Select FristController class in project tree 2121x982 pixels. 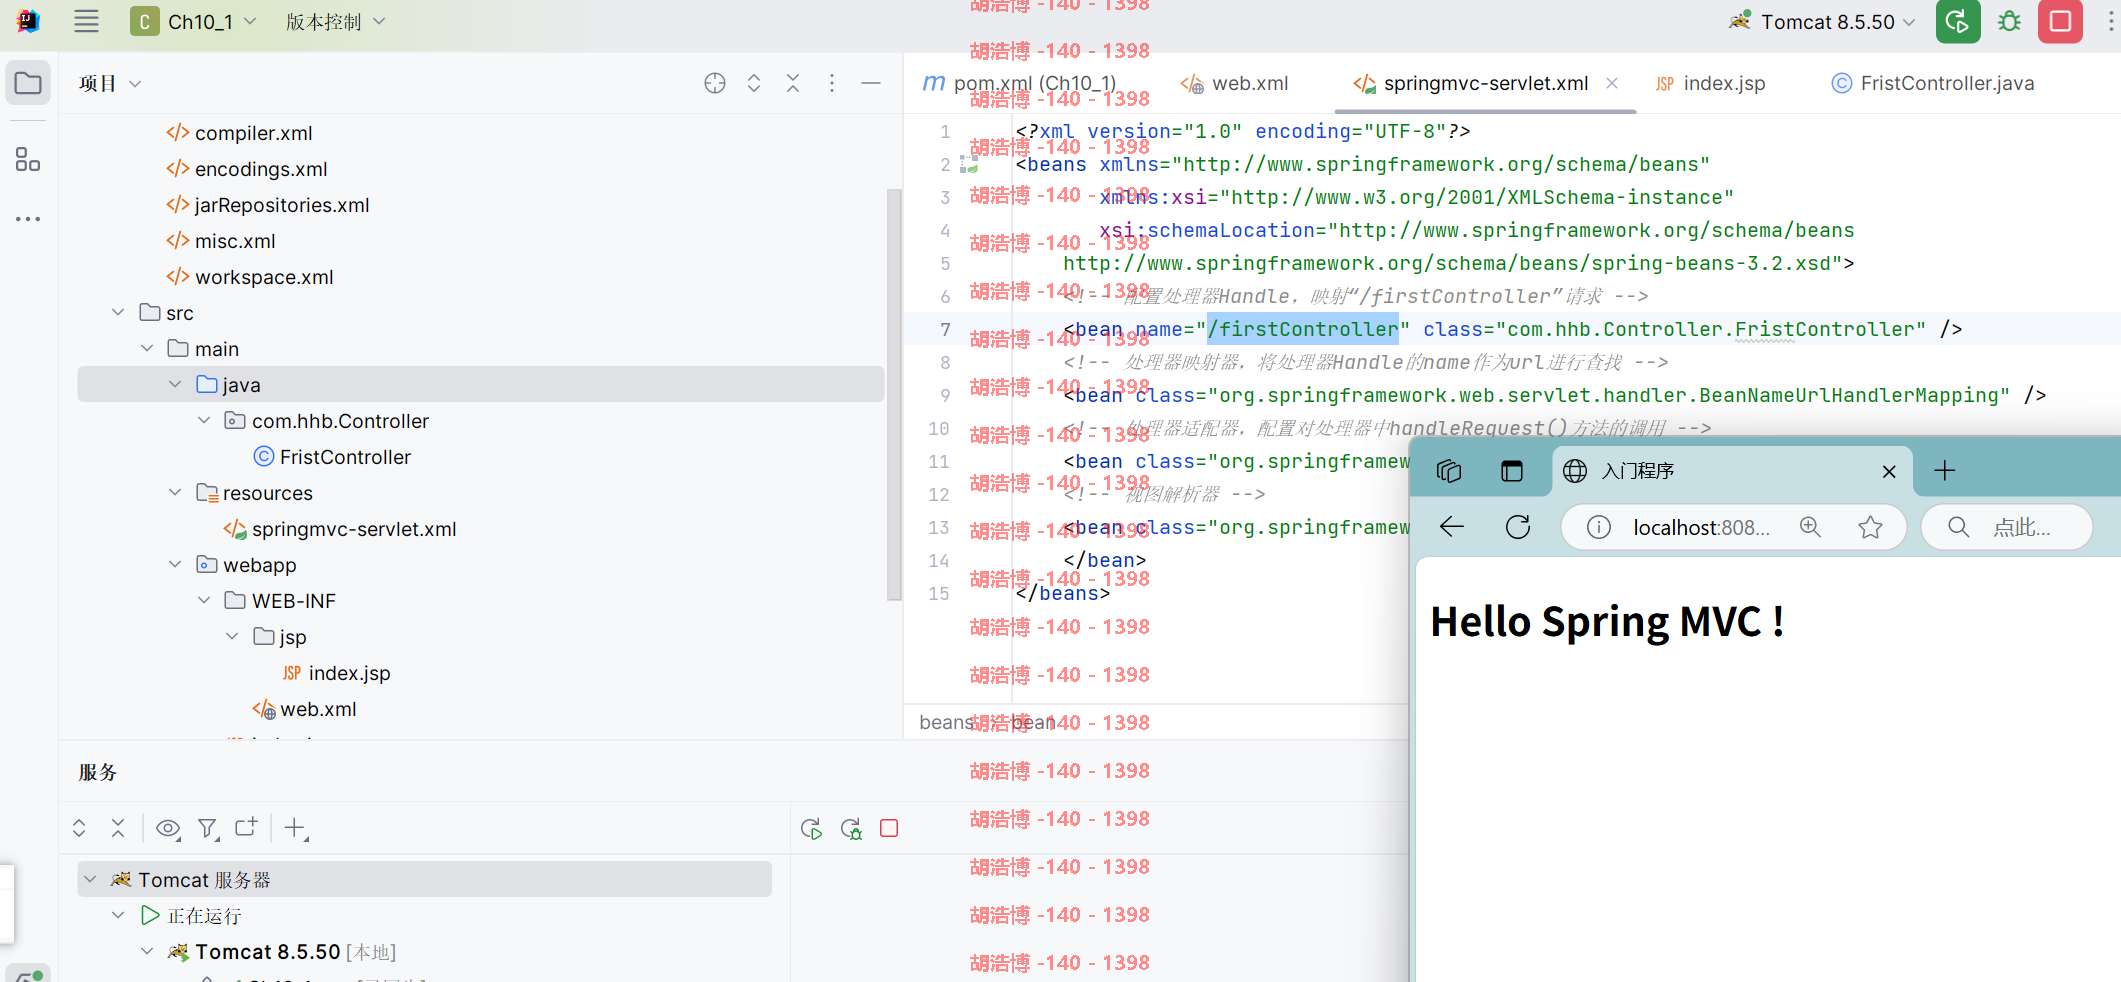pos(345,457)
